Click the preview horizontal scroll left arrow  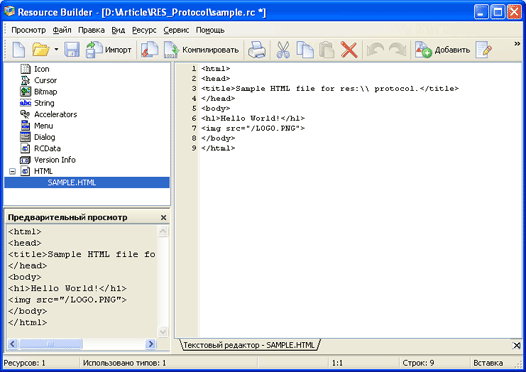point(13,344)
